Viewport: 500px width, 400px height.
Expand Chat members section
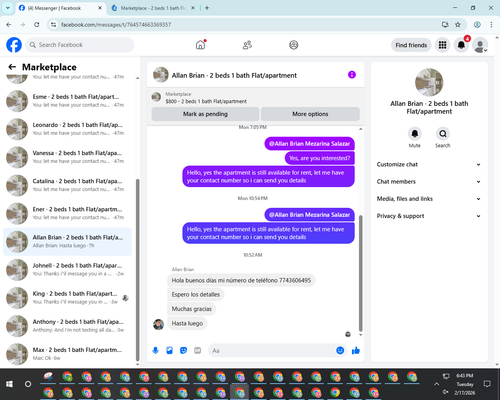click(429, 182)
